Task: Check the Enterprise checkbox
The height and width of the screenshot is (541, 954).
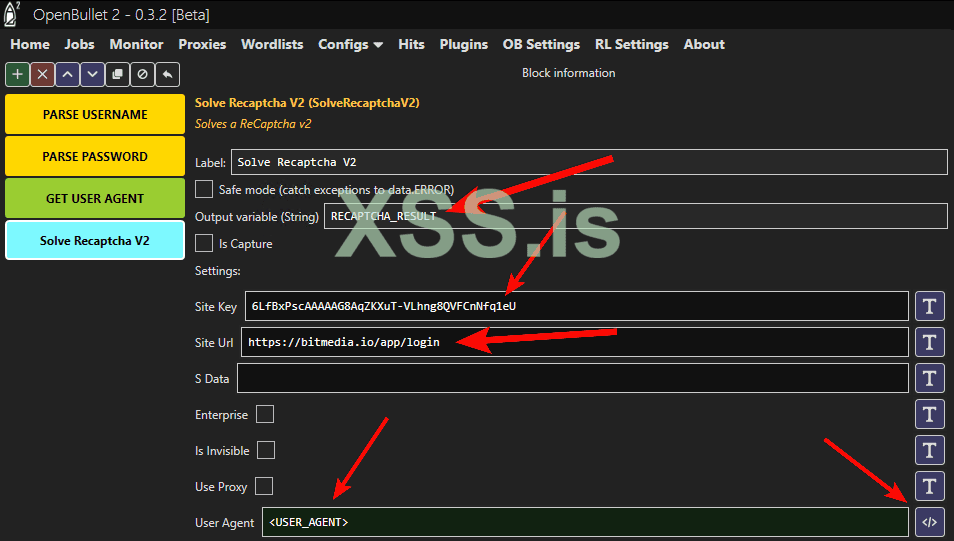Action: [x=265, y=414]
